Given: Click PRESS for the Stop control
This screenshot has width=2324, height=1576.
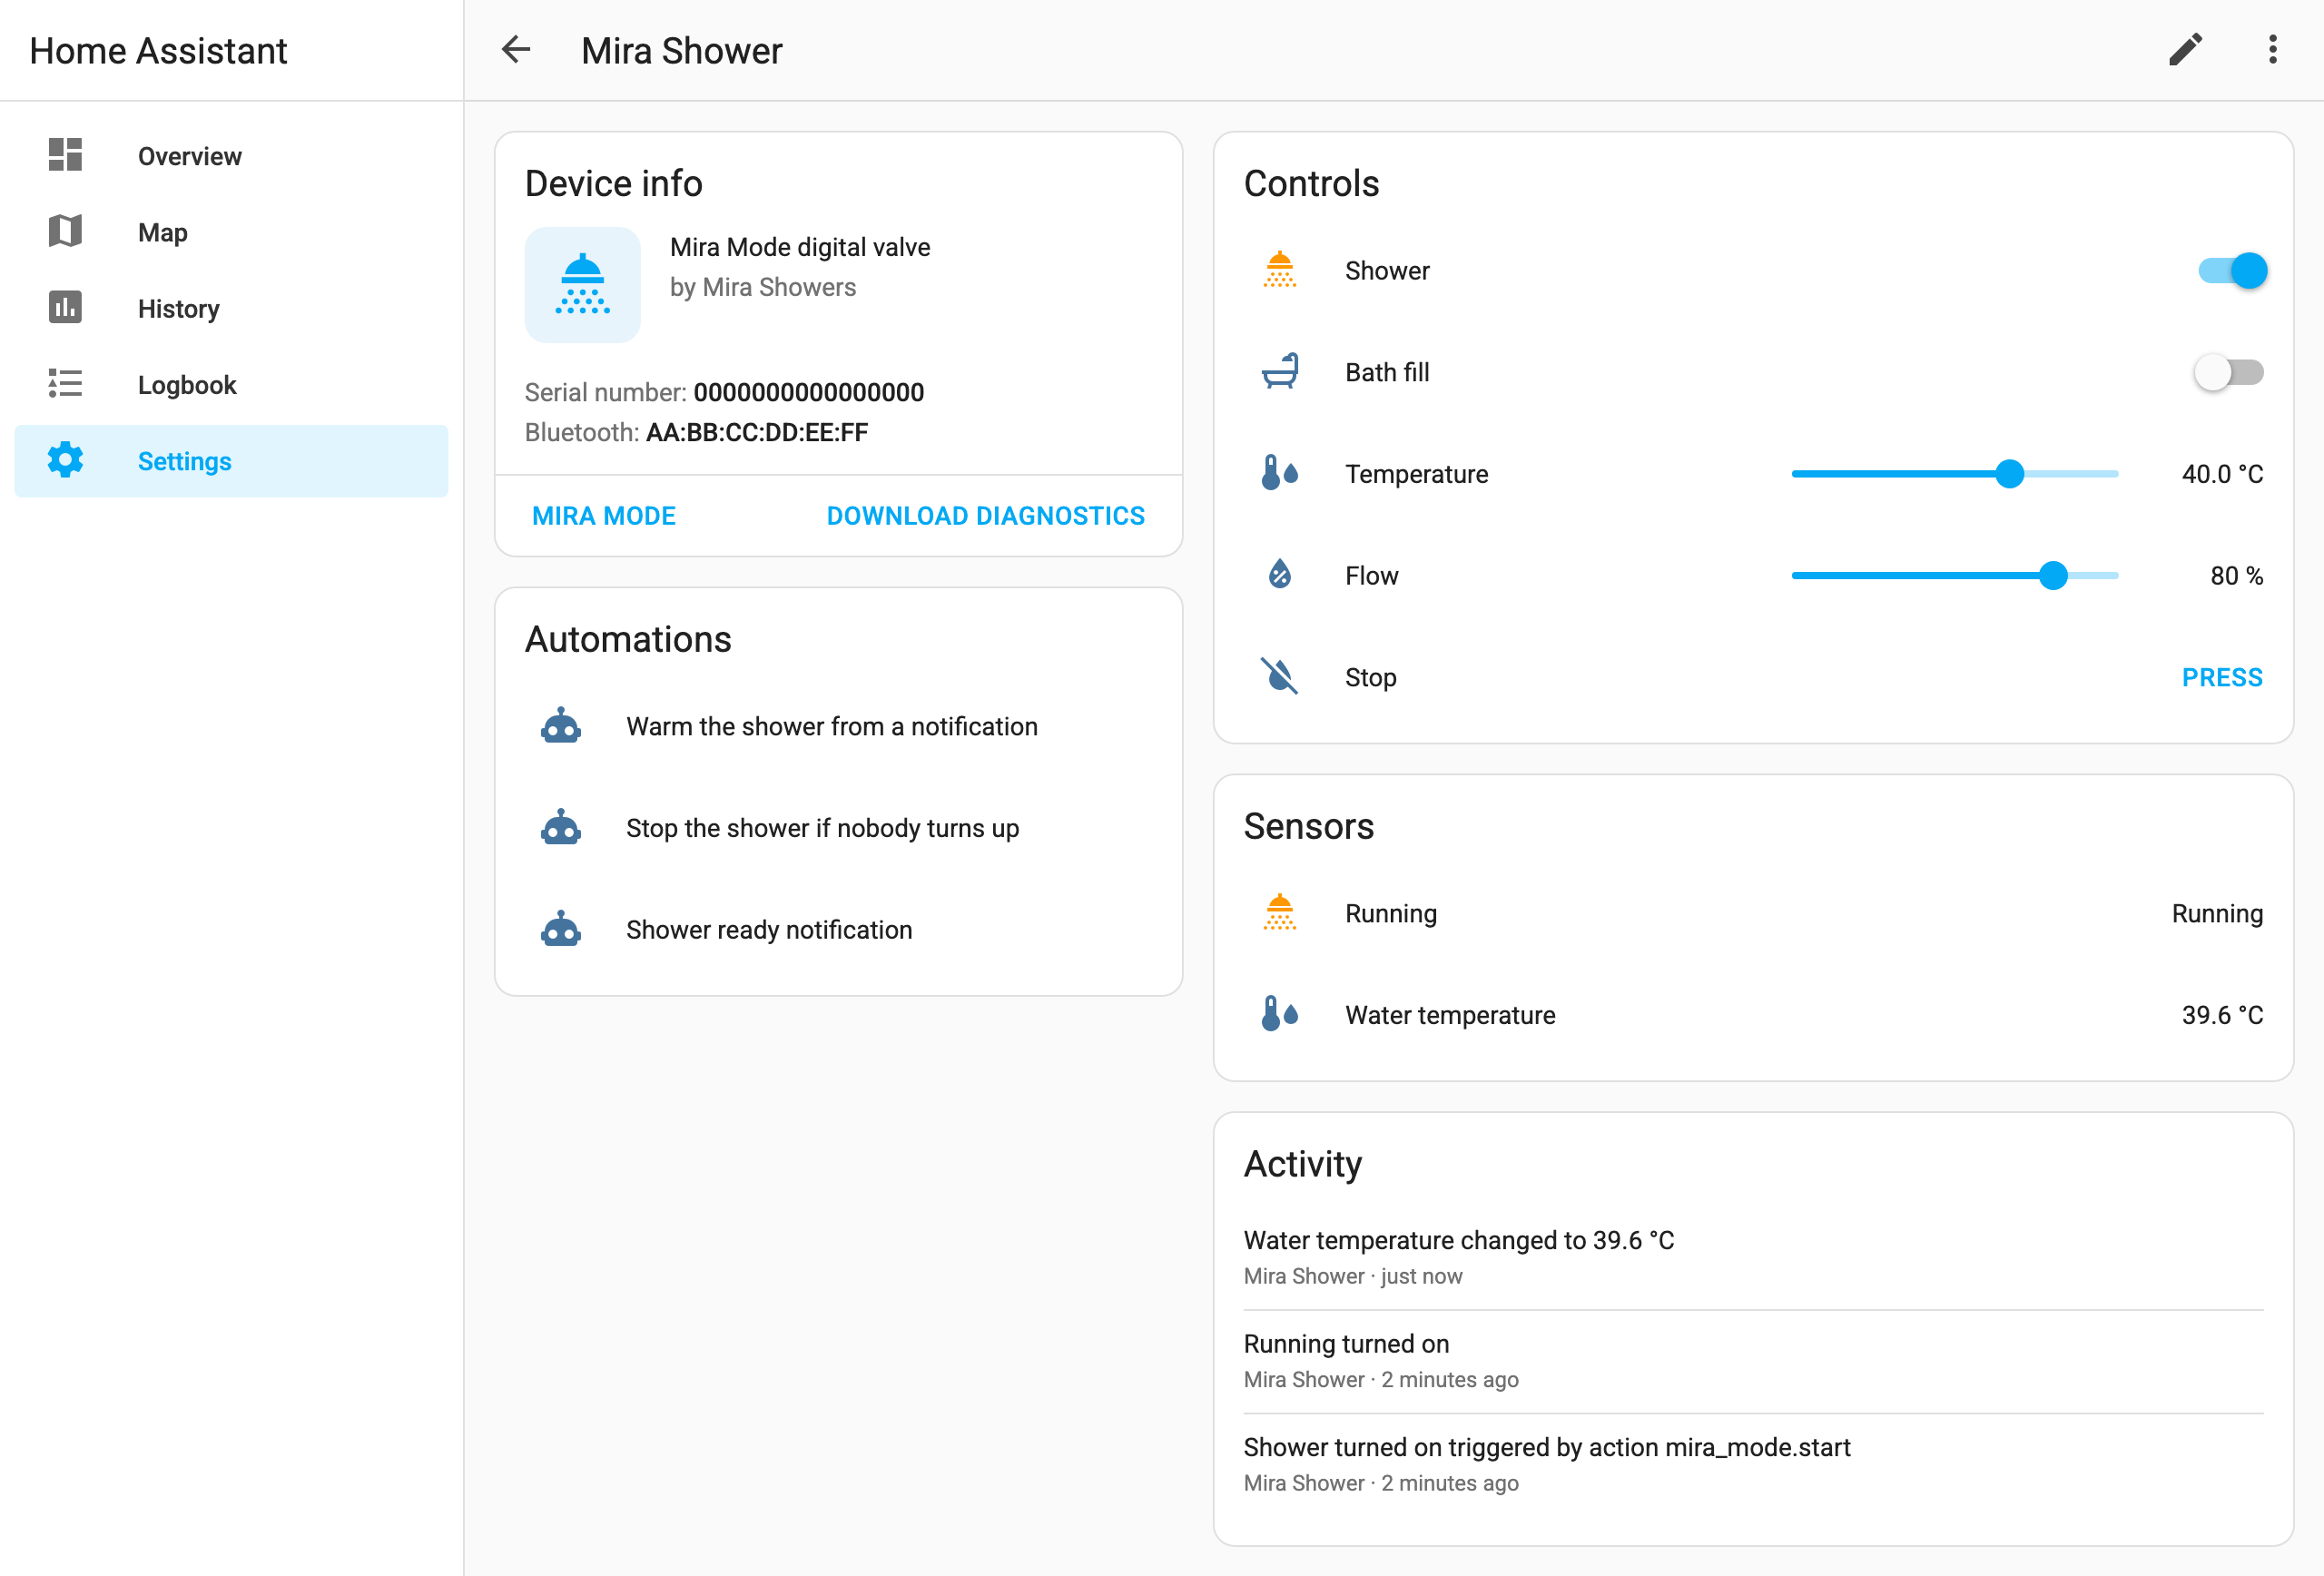Looking at the screenshot, I should click(x=2221, y=677).
